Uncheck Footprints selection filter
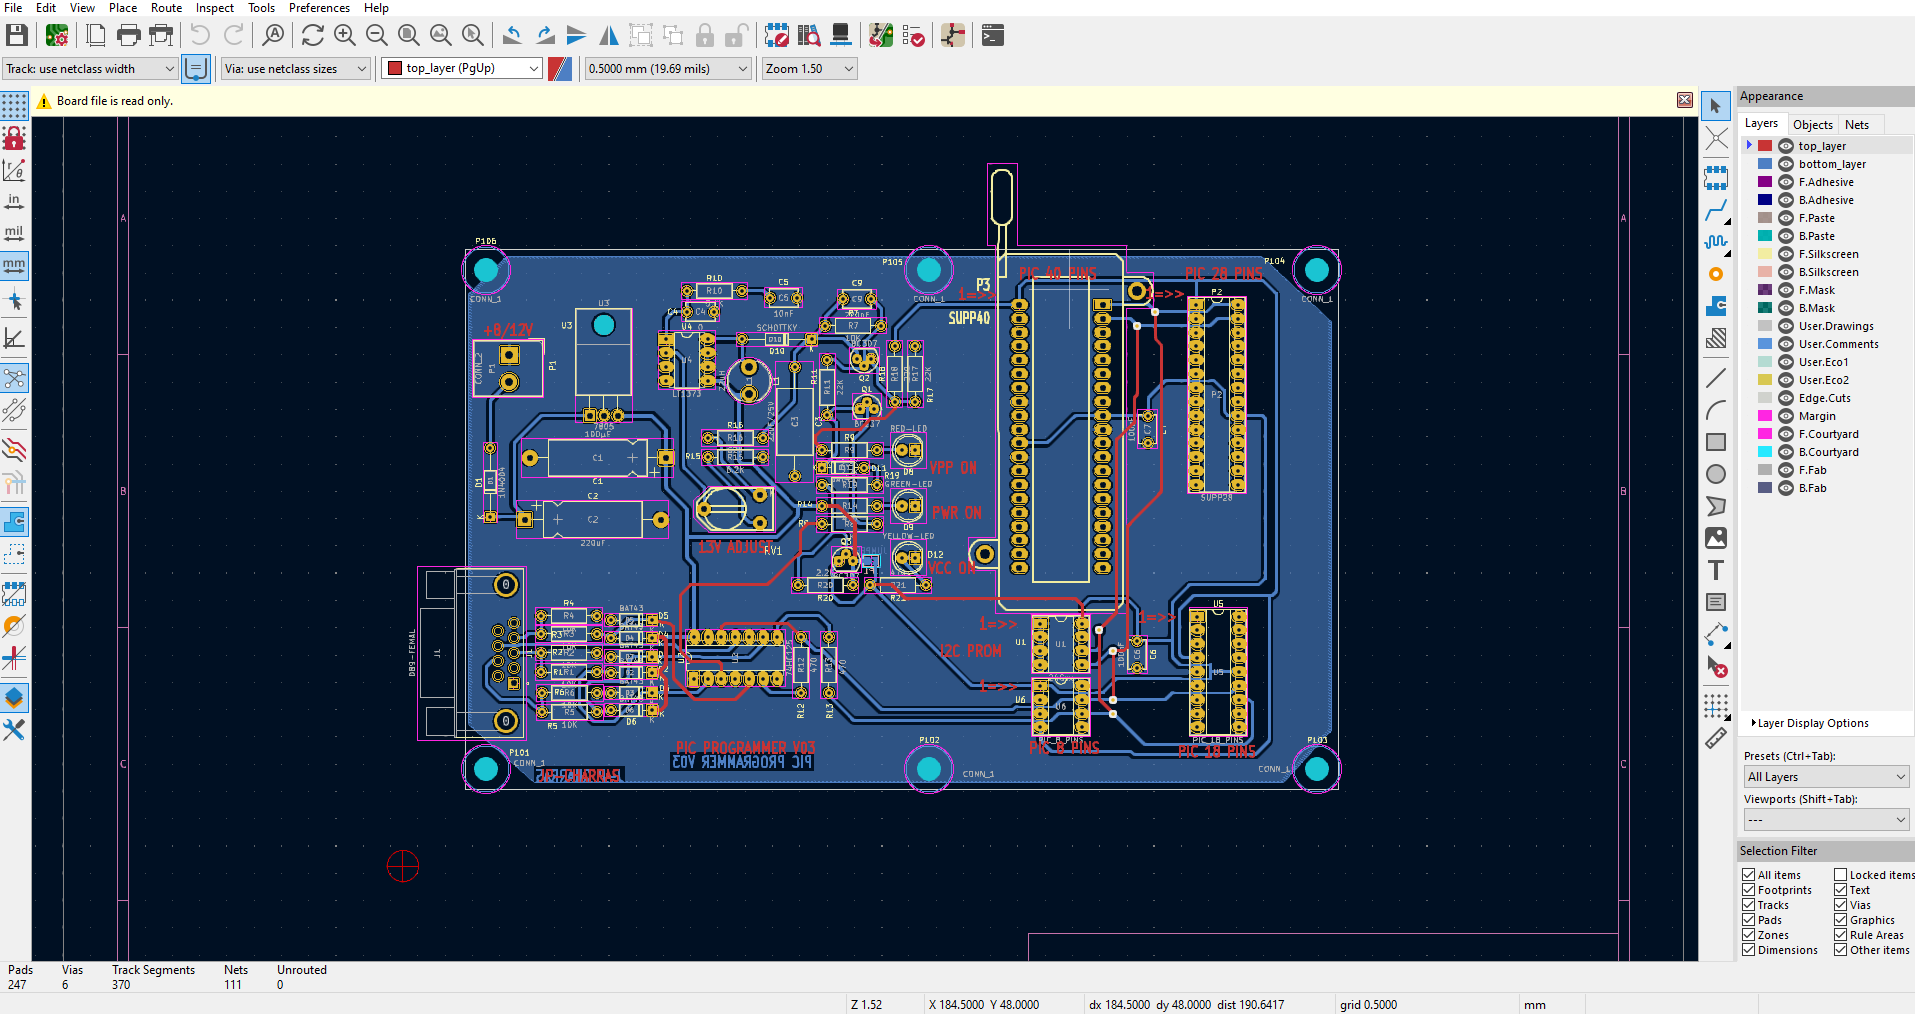Image resolution: width=1915 pixels, height=1014 pixels. click(x=1749, y=890)
